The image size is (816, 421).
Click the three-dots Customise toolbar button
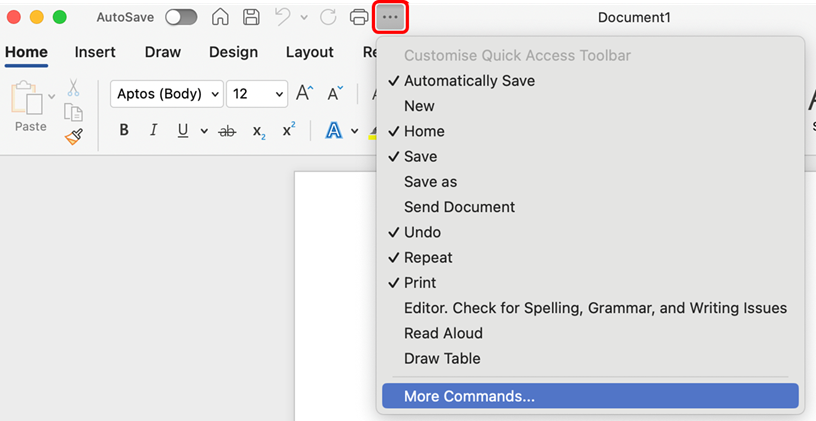[390, 17]
